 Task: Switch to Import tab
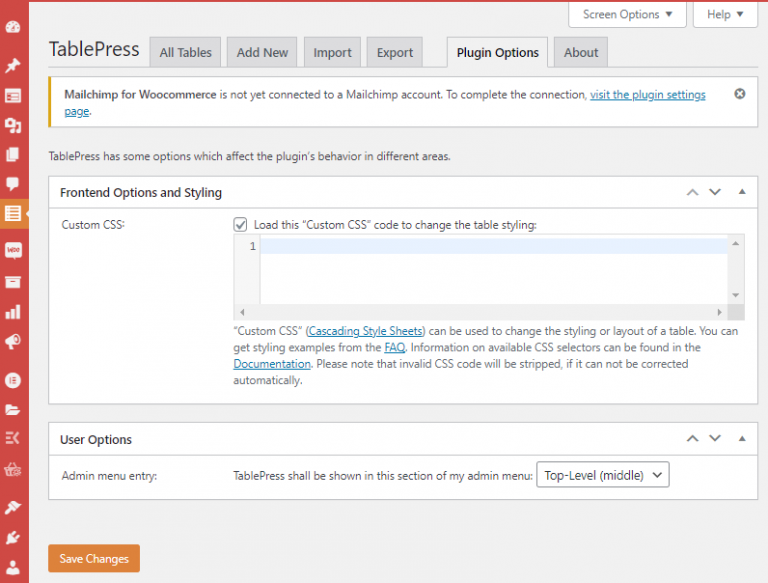[x=332, y=52]
